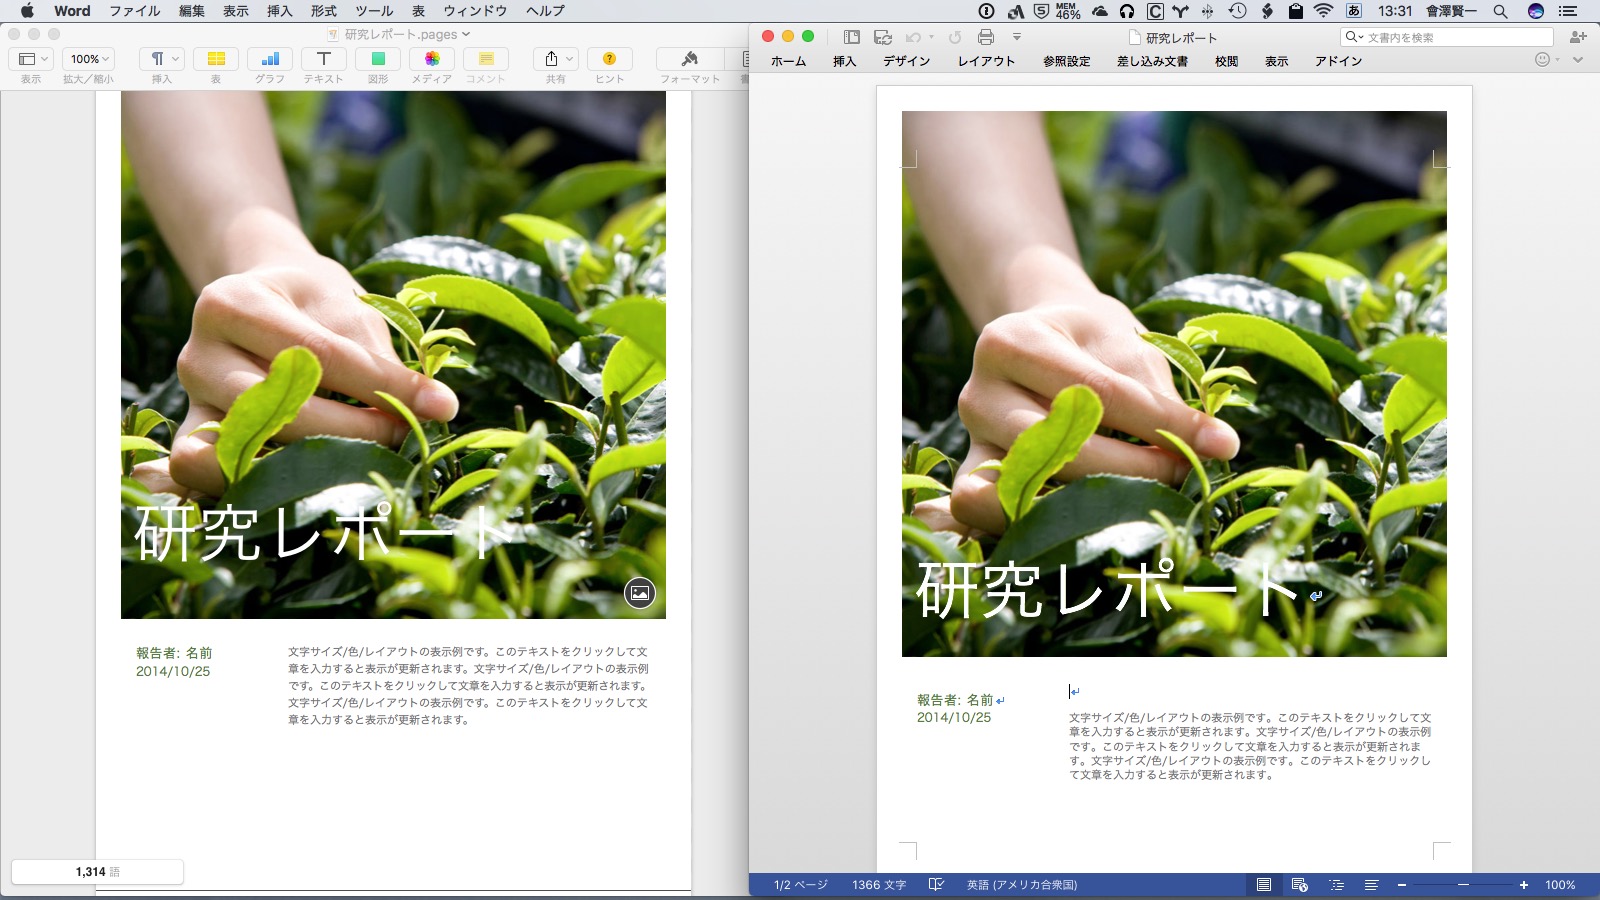Switch to print layout view in Word status bar
Viewport: 1600px width, 900px height.
click(1265, 884)
